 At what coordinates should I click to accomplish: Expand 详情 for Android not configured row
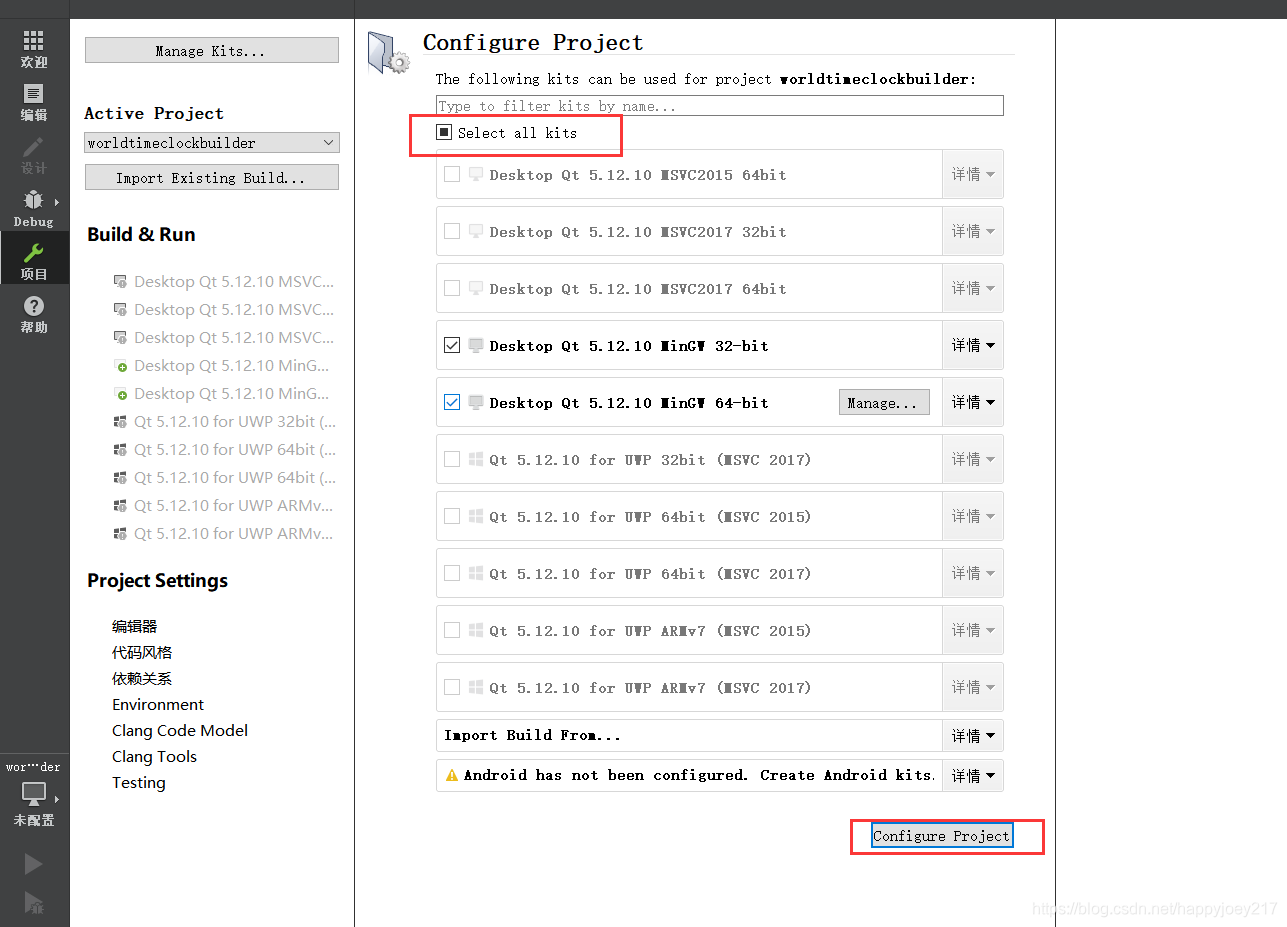pyautogui.click(x=973, y=775)
